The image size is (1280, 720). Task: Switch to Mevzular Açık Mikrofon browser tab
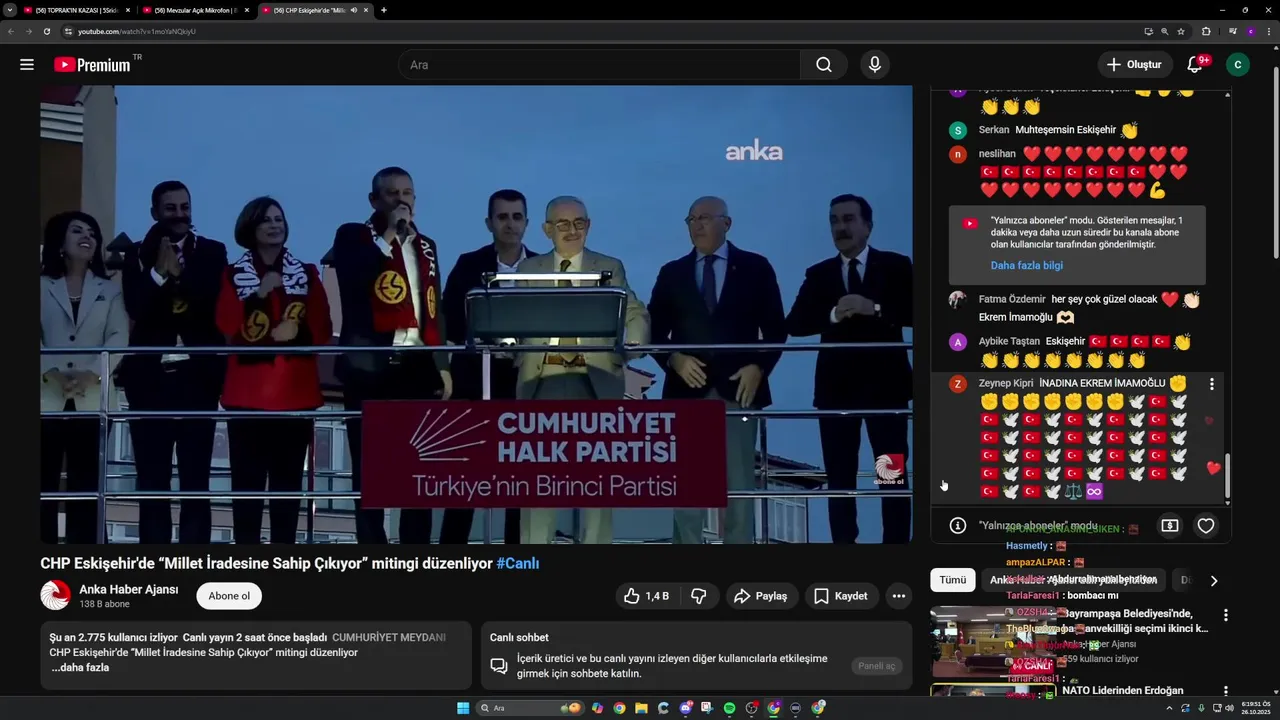click(195, 10)
